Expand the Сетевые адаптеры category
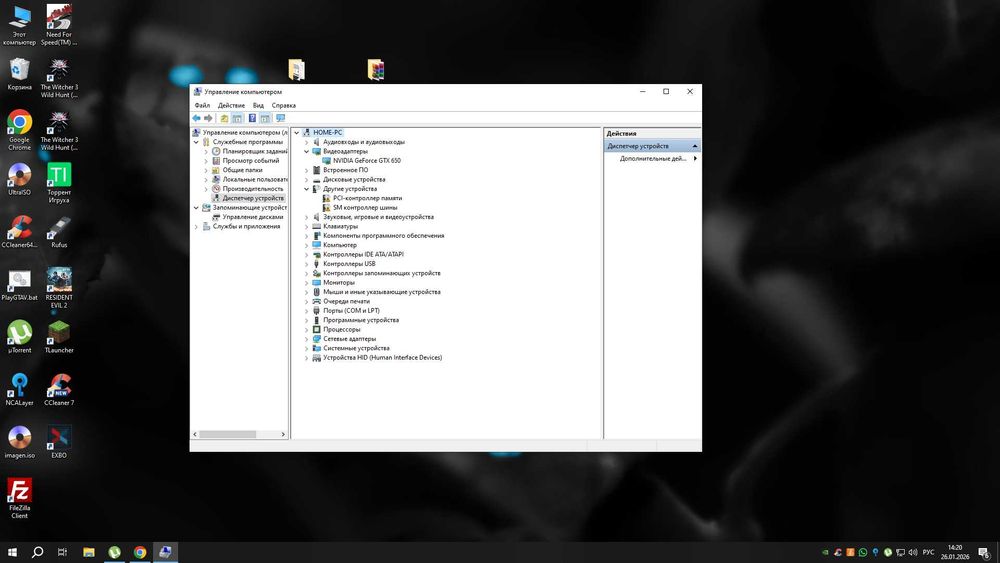This screenshot has height=563, width=1000. click(x=307, y=339)
